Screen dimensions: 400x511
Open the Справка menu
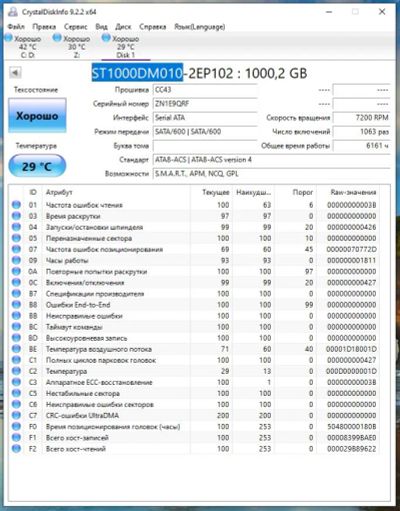point(153,27)
